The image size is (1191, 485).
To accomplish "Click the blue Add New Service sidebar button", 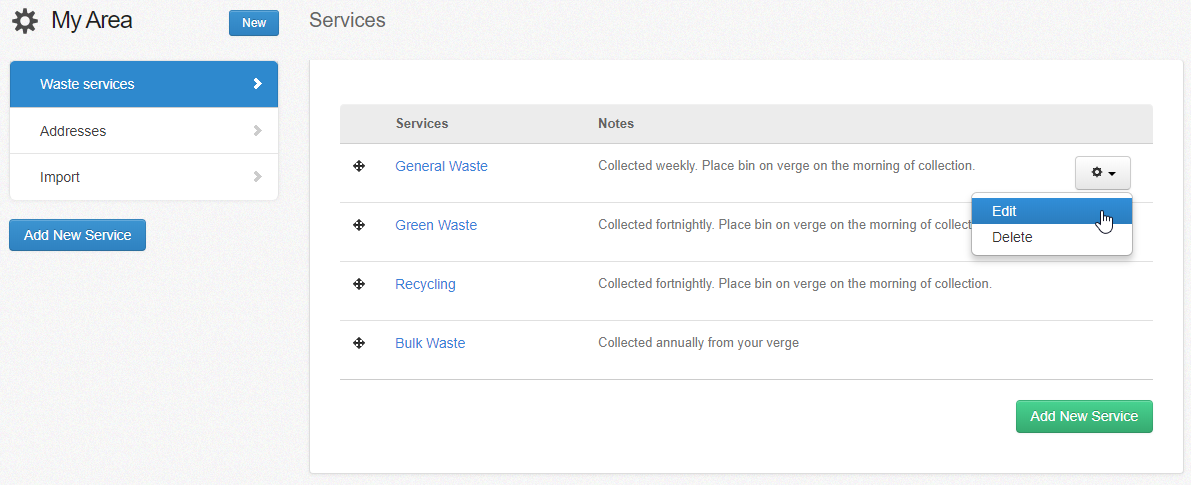I will pyautogui.click(x=77, y=235).
